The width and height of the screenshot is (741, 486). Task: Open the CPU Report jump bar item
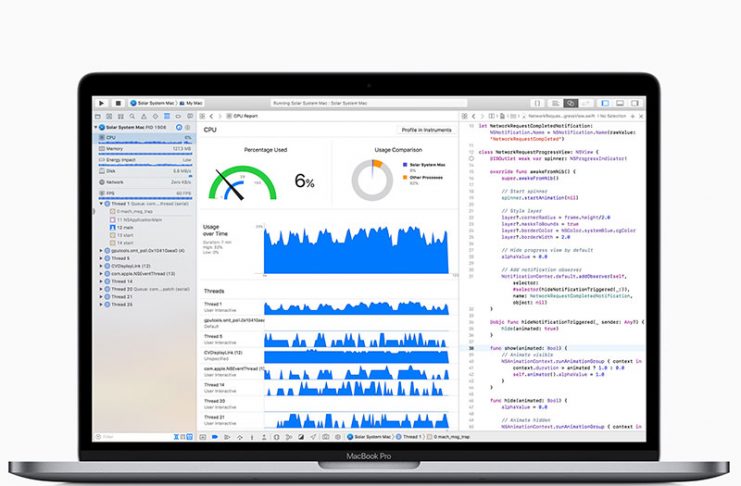click(x=246, y=116)
